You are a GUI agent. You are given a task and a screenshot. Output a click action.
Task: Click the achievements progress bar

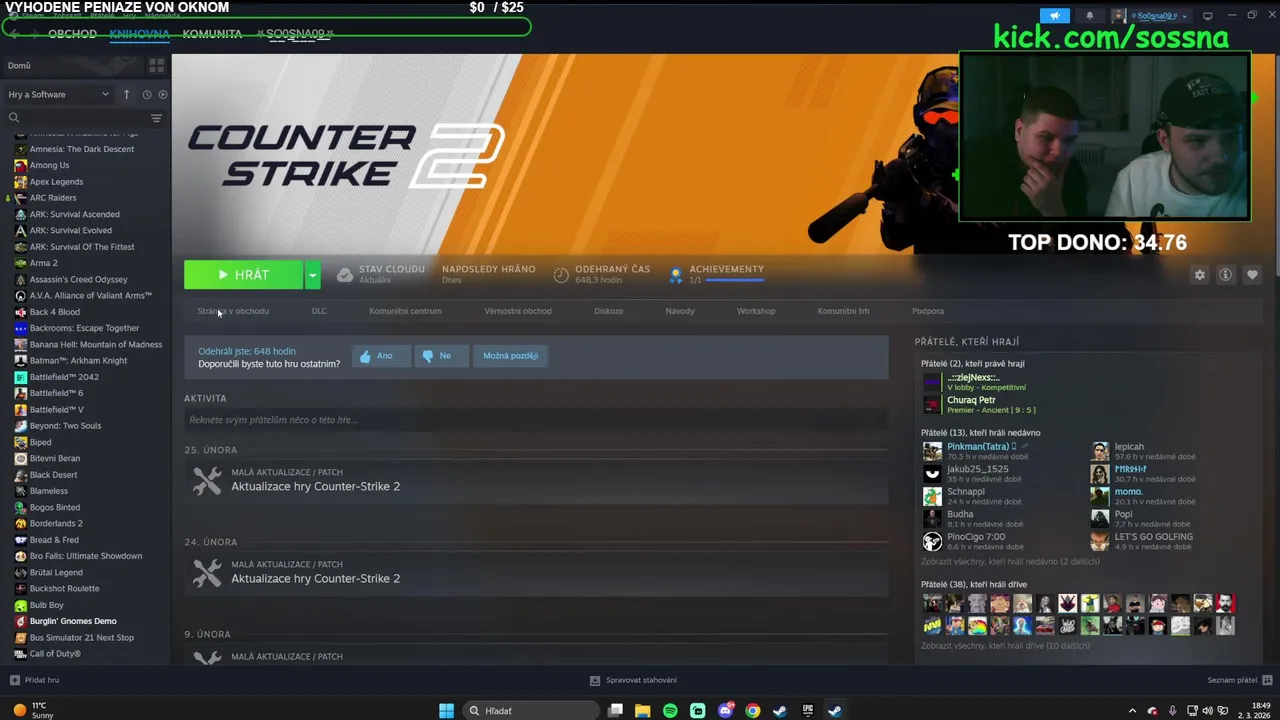pyautogui.click(x=733, y=281)
